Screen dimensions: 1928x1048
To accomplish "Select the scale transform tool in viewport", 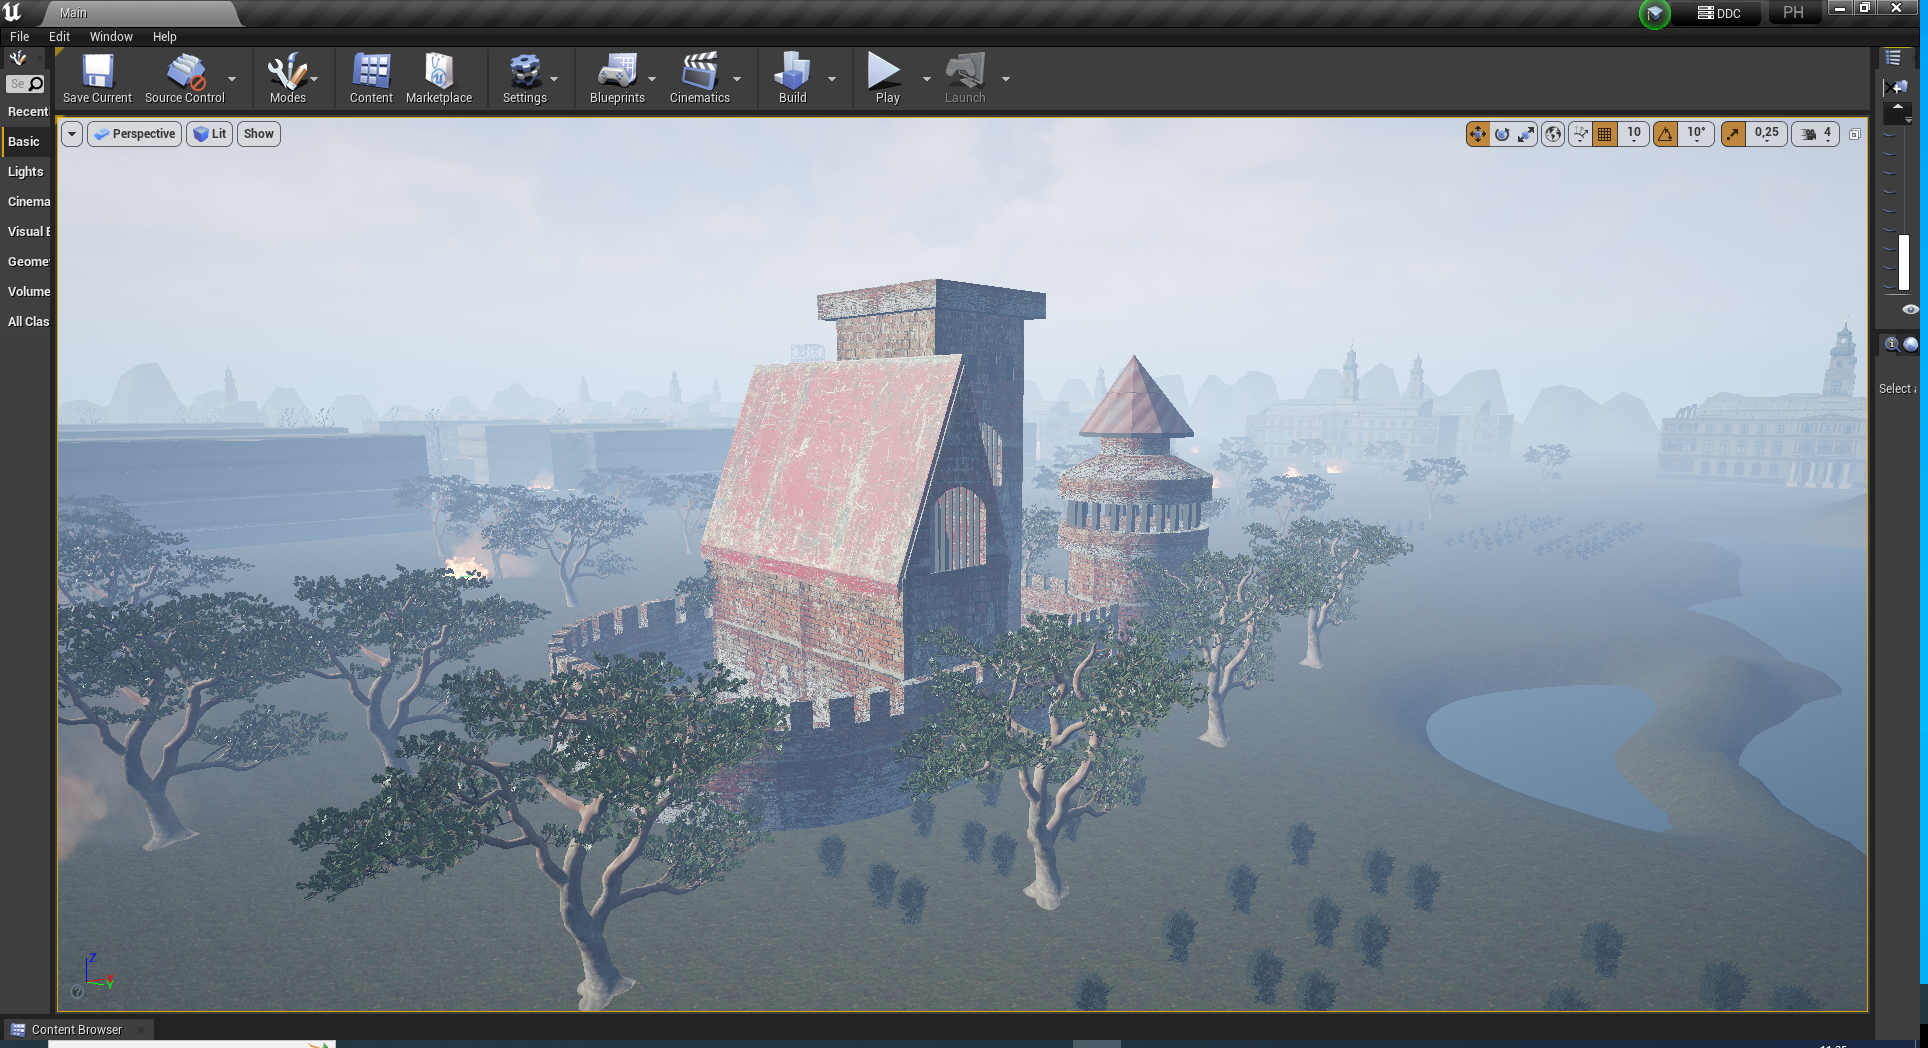I will point(1526,134).
